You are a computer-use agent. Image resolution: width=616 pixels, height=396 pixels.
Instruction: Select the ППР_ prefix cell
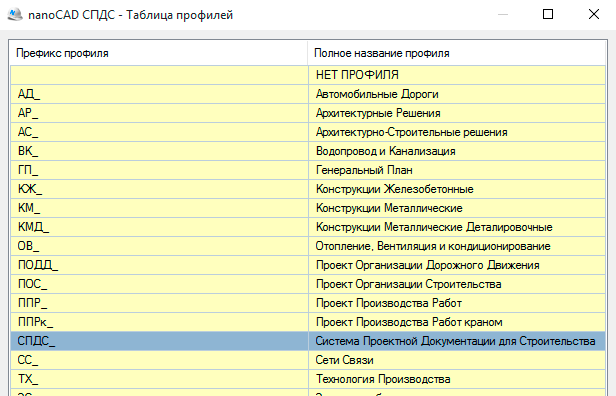(160, 303)
